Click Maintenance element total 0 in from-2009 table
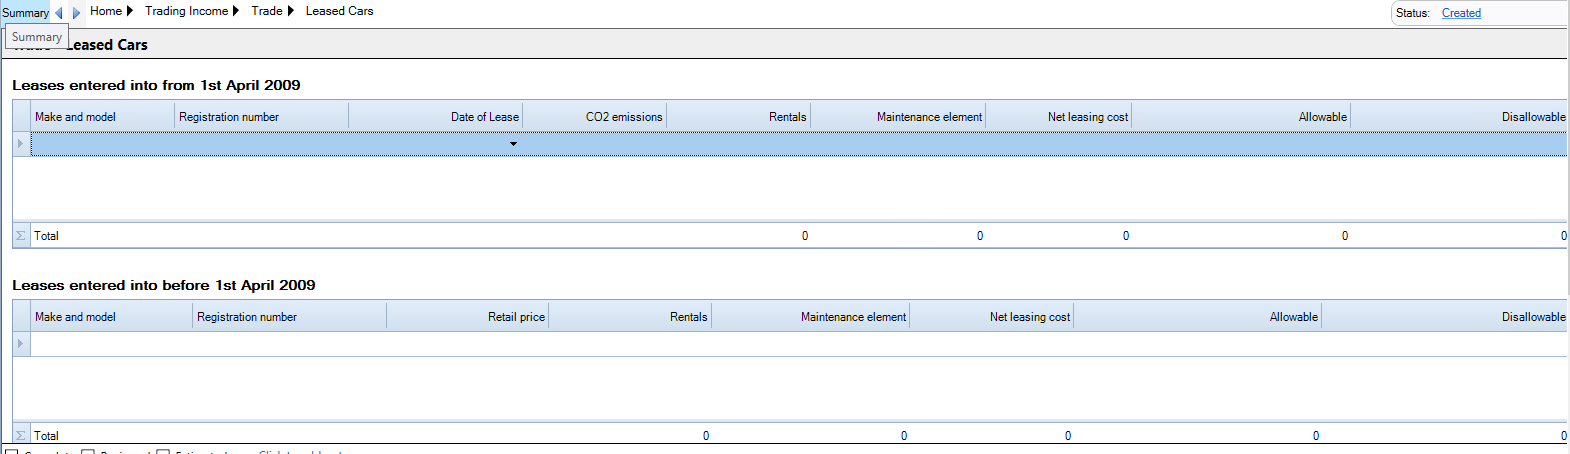The image size is (1570, 454). click(980, 236)
